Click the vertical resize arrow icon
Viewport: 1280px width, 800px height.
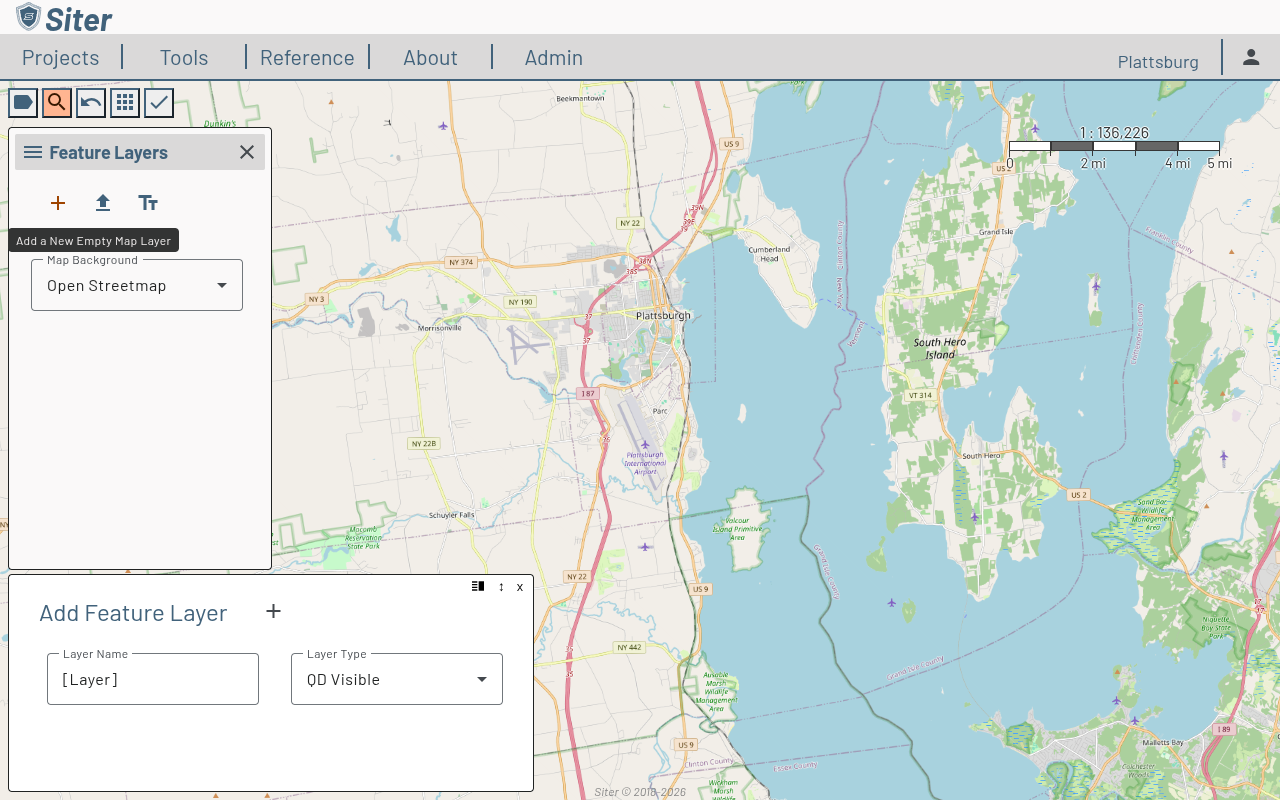point(500,587)
